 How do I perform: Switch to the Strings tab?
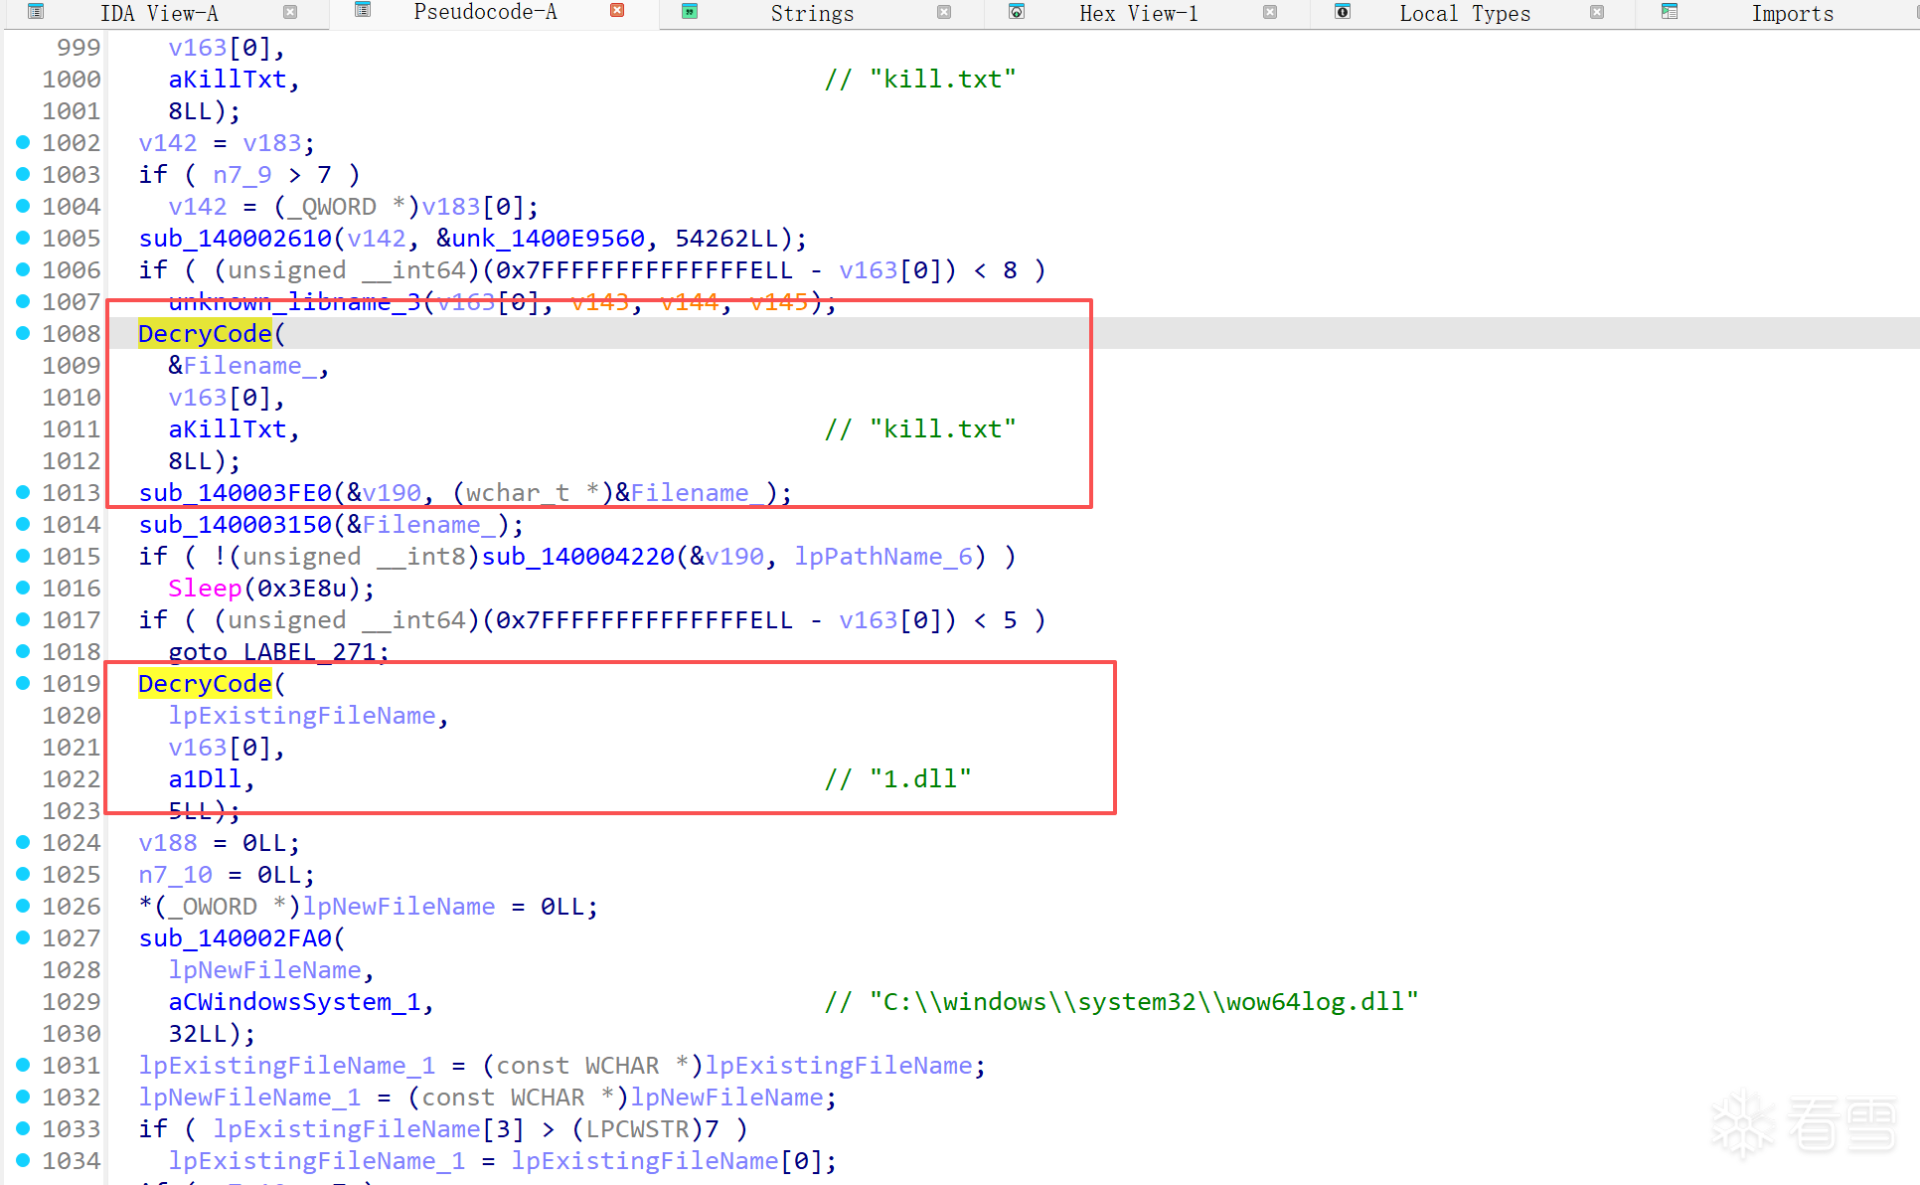811,14
